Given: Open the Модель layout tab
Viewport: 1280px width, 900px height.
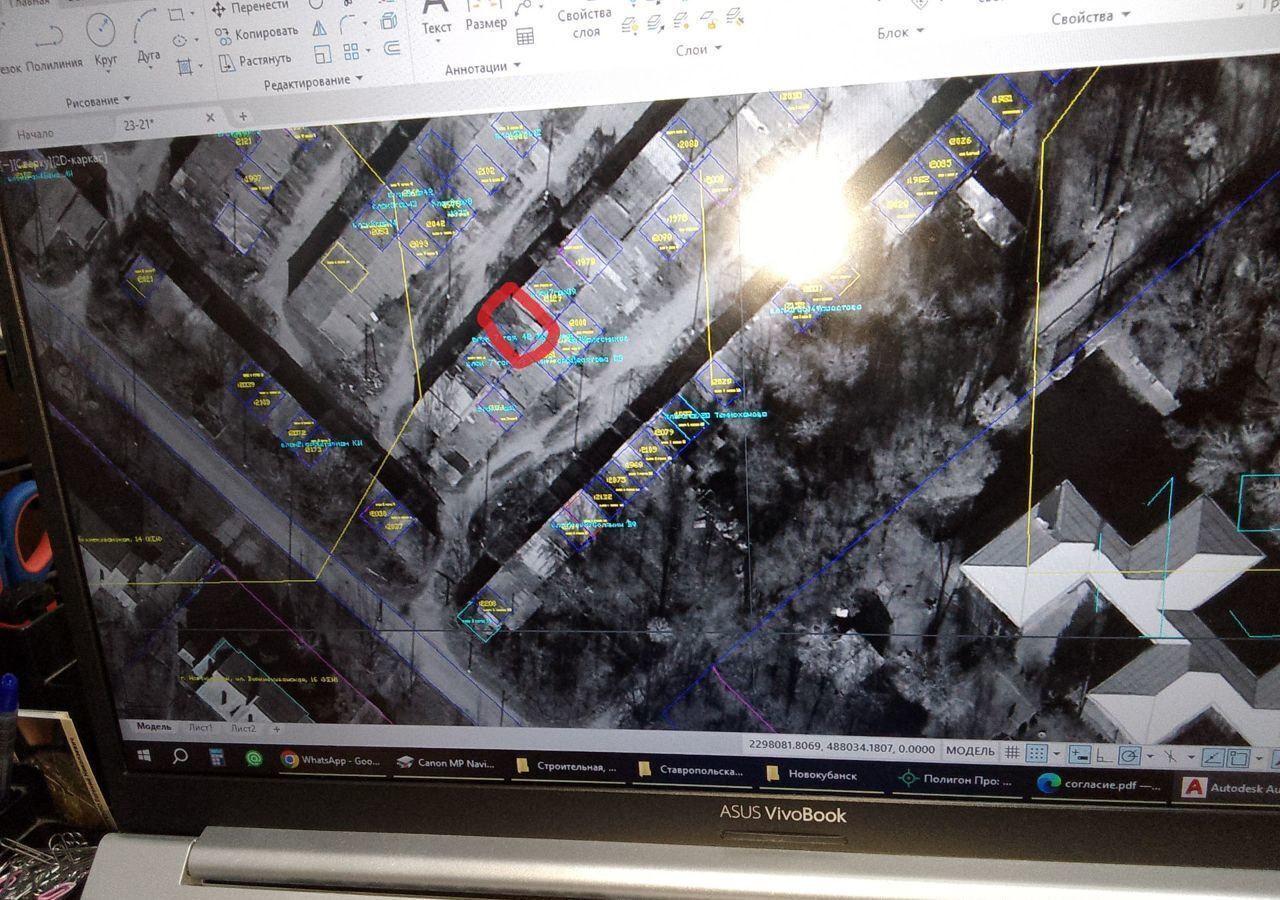Looking at the screenshot, I should 154,727.
